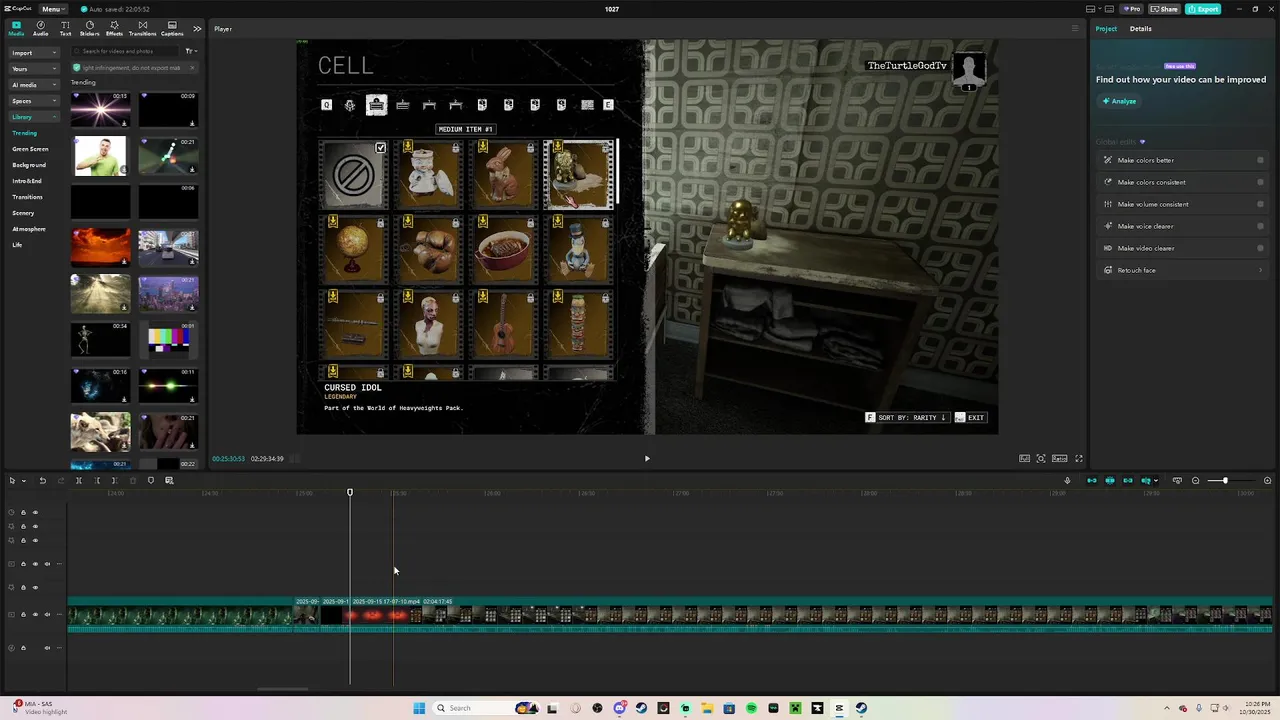Open the Effects panel
The width and height of the screenshot is (1280, 720).
point(114,28)
